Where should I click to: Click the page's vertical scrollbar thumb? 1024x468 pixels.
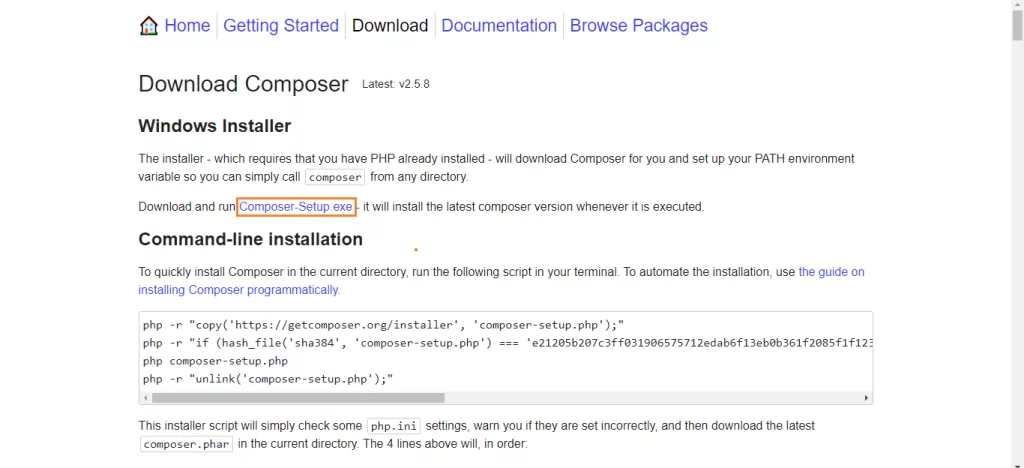pyautogui.click(x=1017, y=26)
